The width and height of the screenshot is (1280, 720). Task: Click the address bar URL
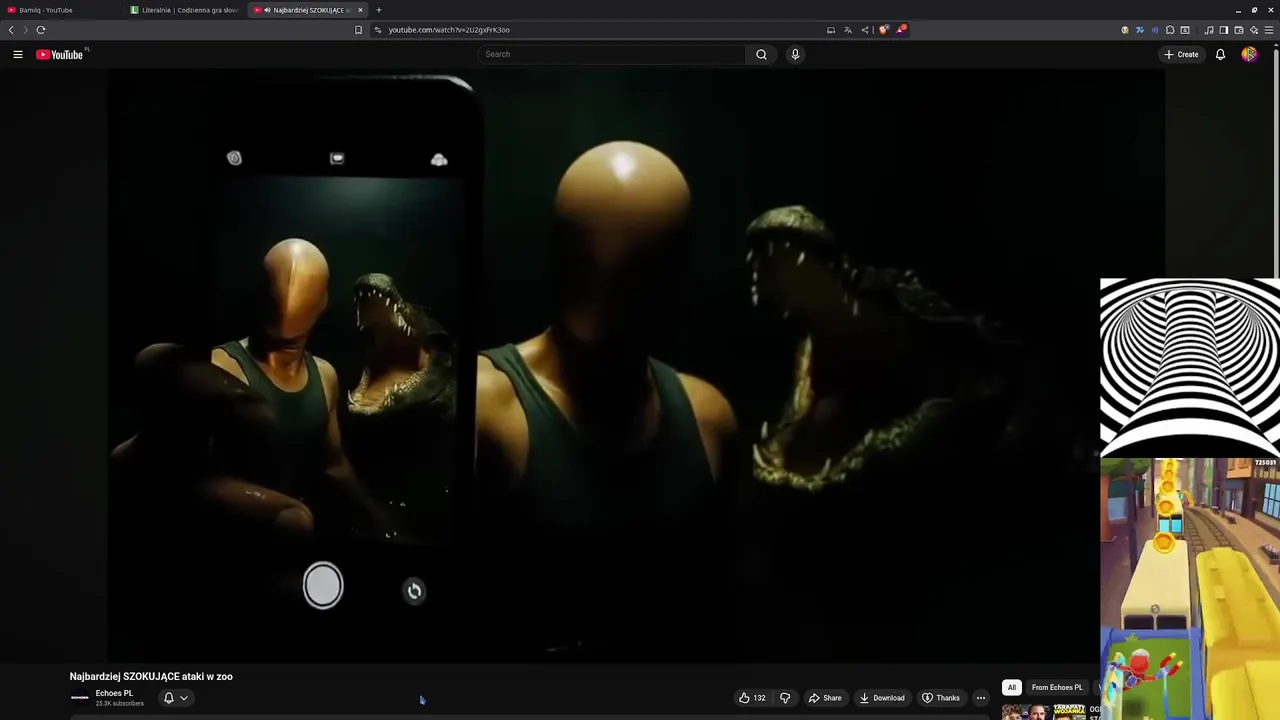coord(449,30)
